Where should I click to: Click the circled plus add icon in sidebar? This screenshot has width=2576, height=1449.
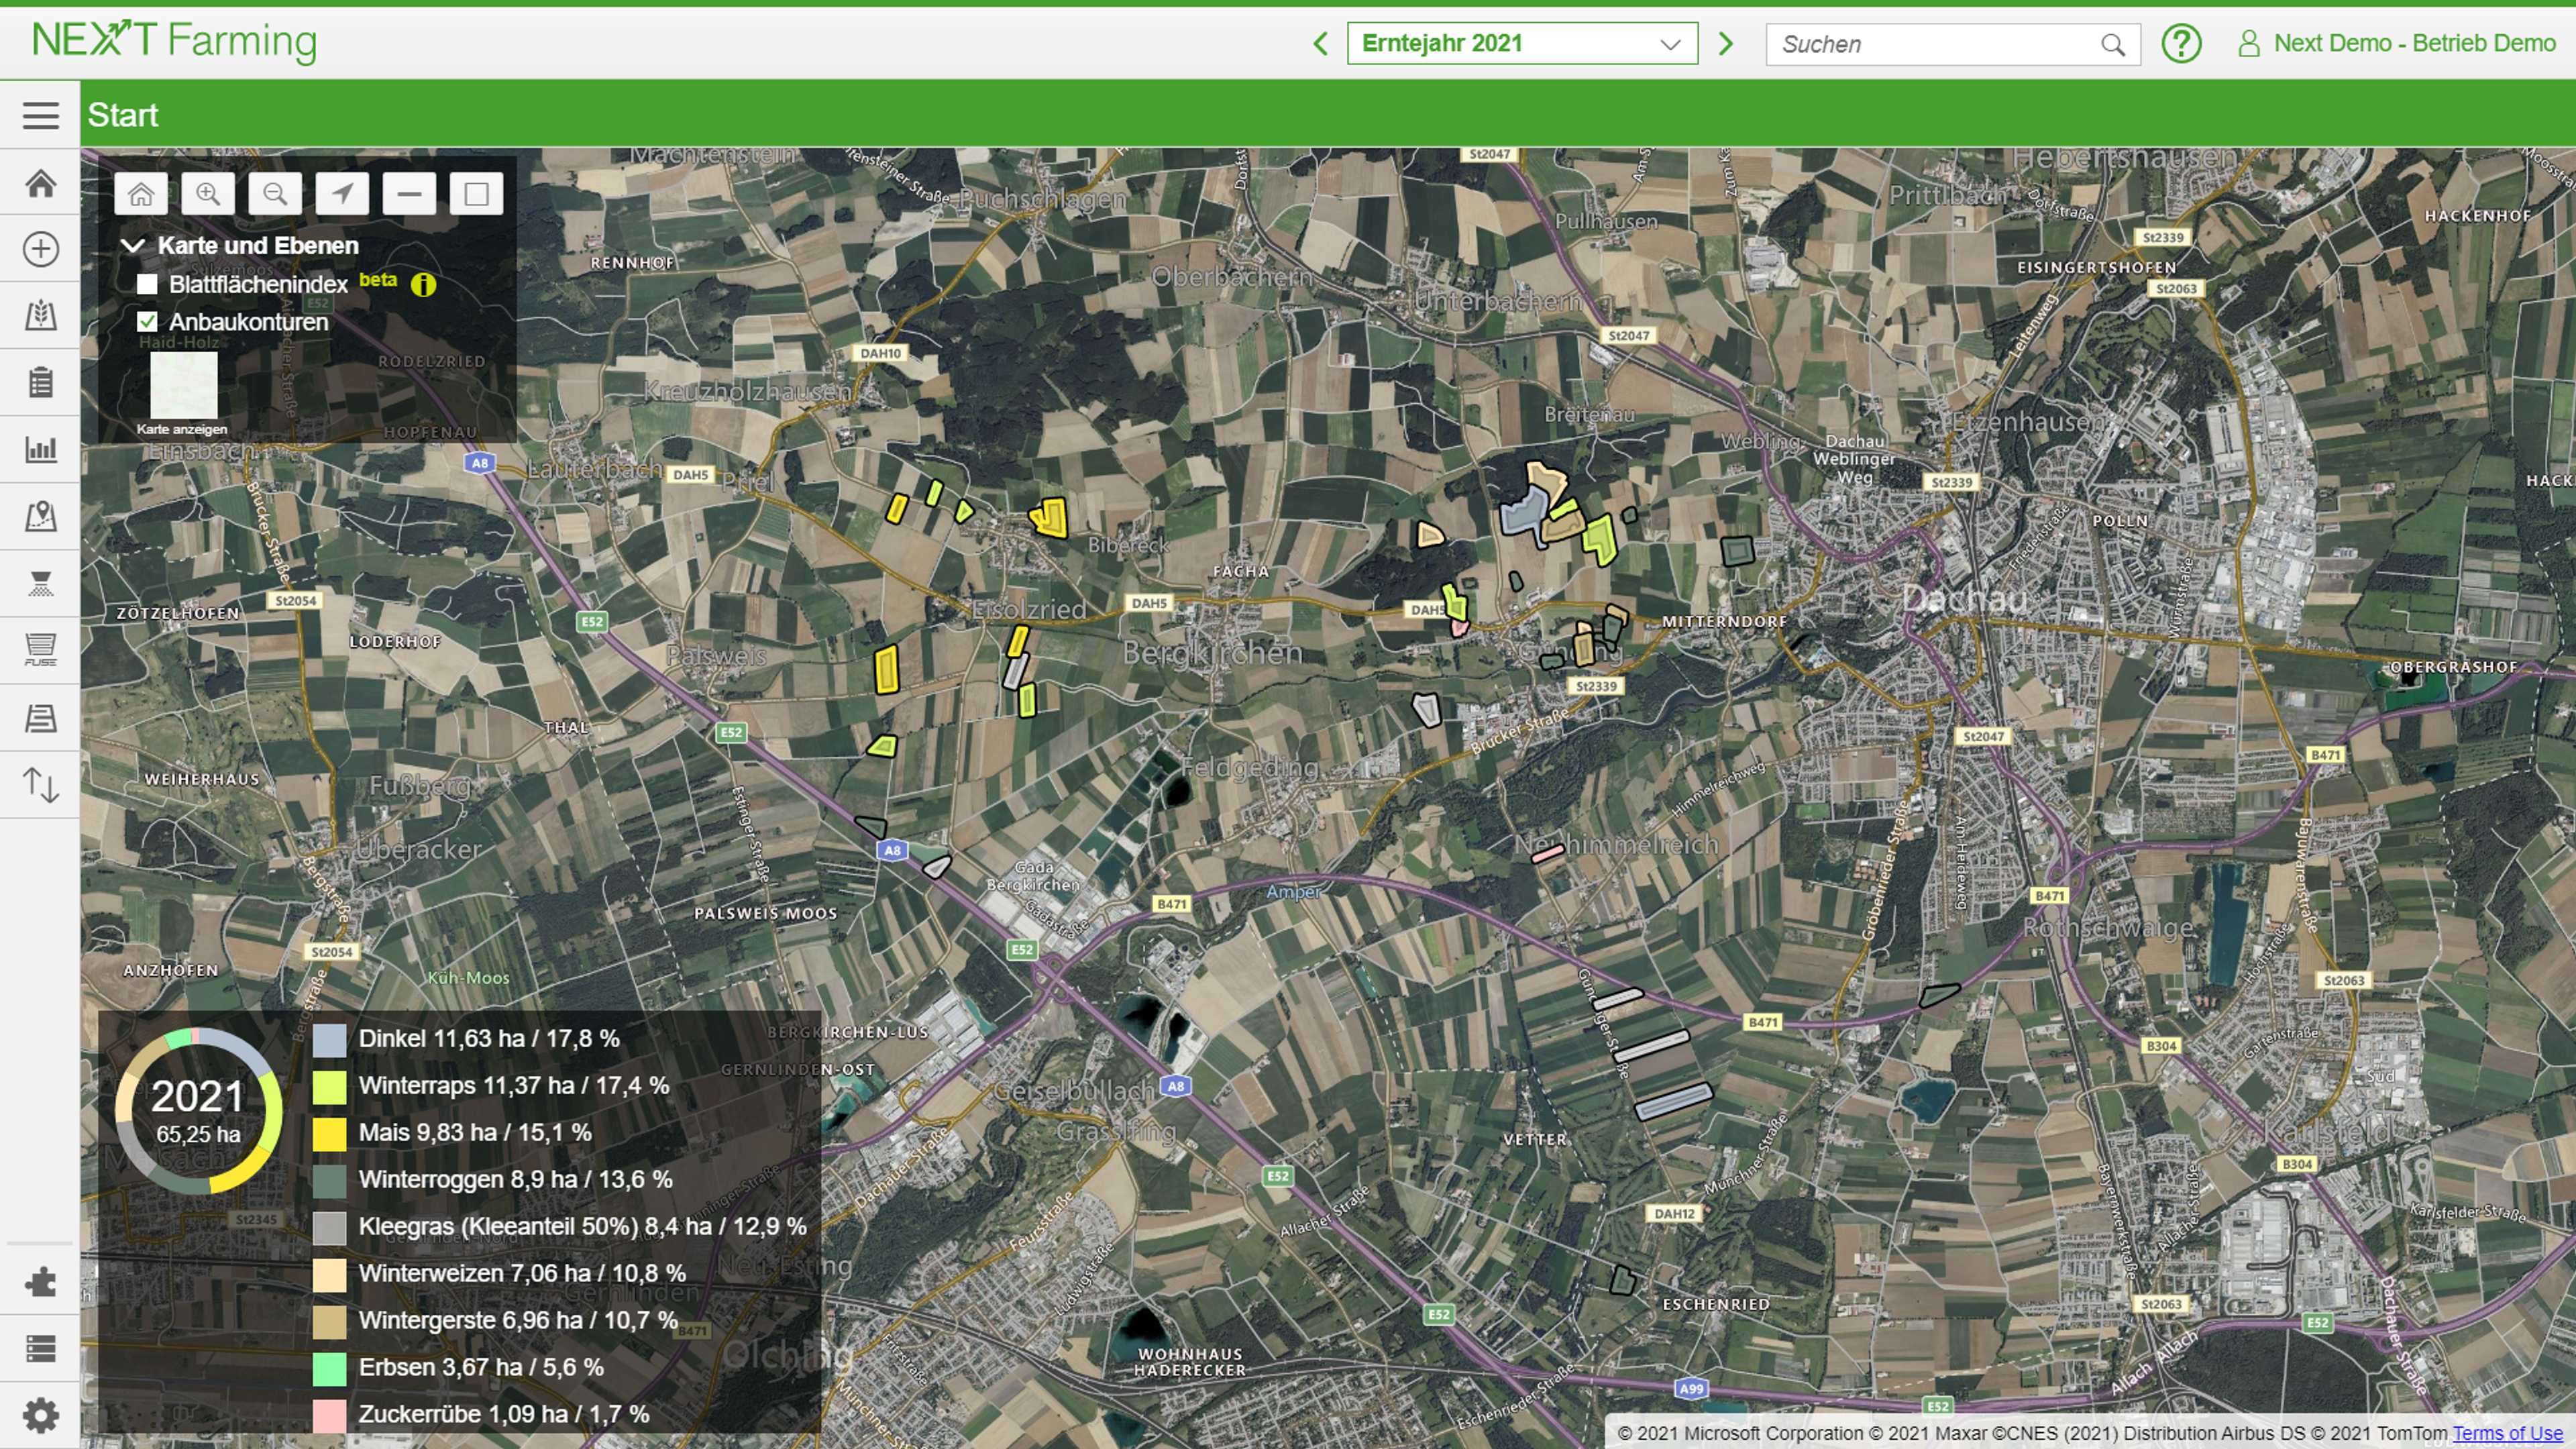pos(40,249)
